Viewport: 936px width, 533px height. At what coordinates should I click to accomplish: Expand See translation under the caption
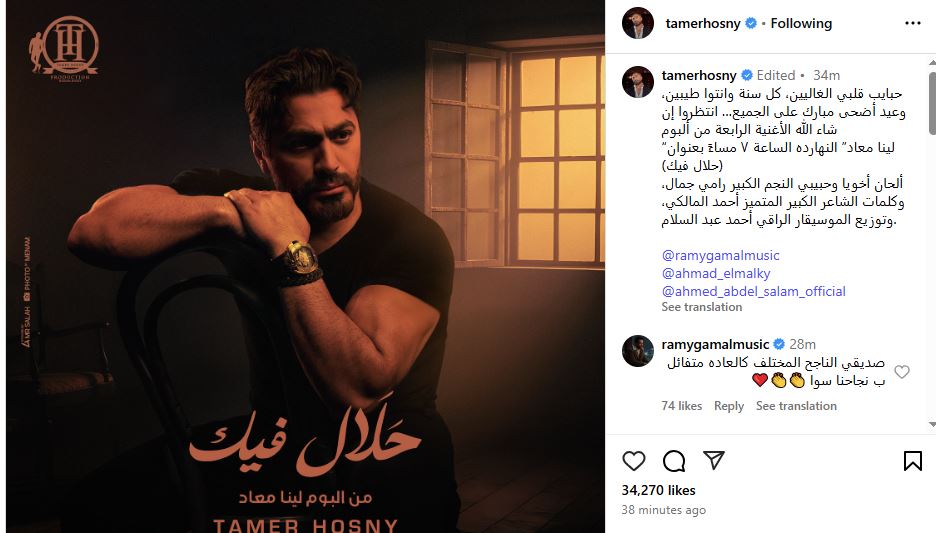(x=701, y=307)
